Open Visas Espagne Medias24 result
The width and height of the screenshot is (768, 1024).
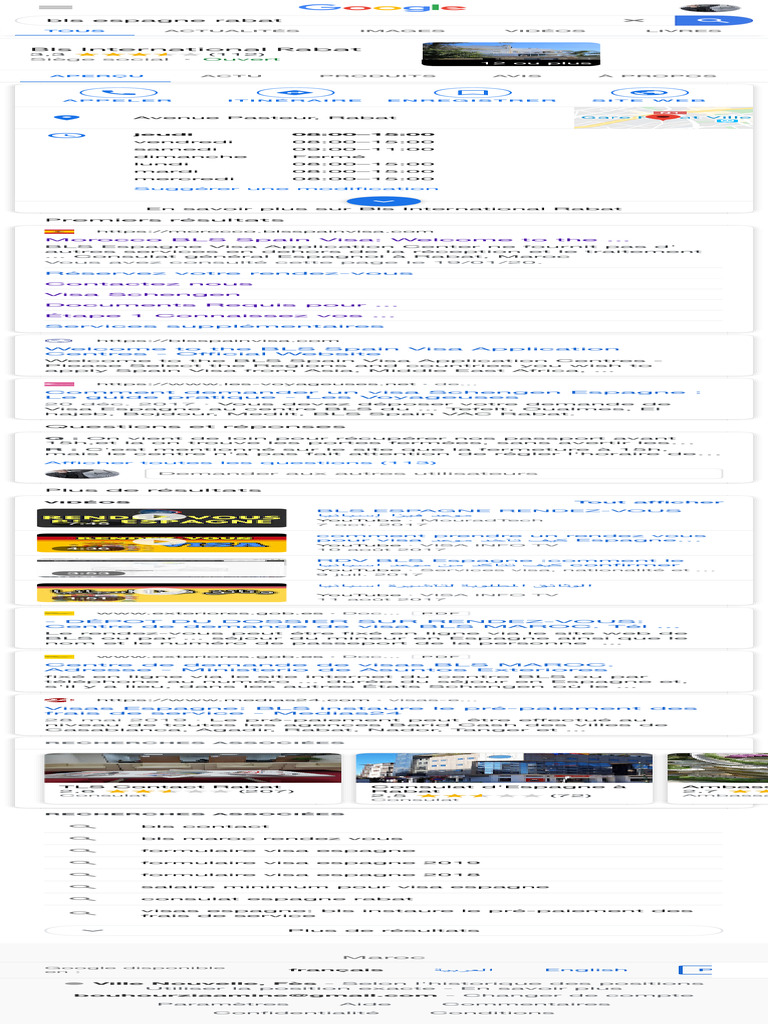(371, 711)
